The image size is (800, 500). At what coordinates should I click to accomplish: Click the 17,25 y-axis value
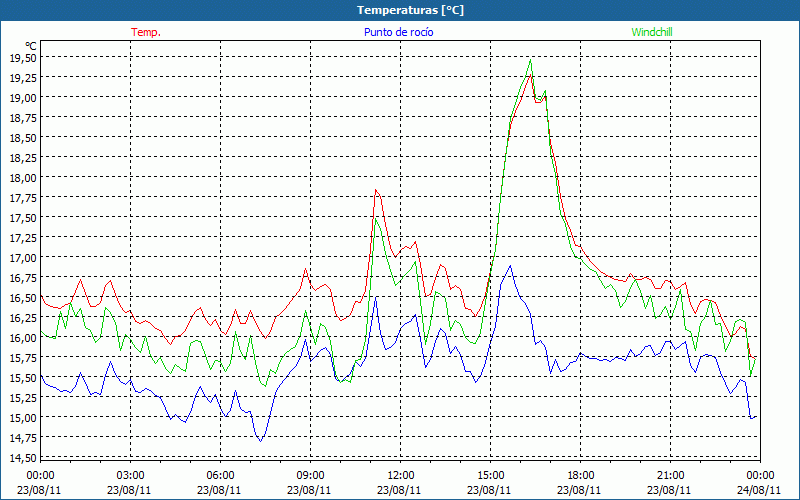click(x=23, y=238)
